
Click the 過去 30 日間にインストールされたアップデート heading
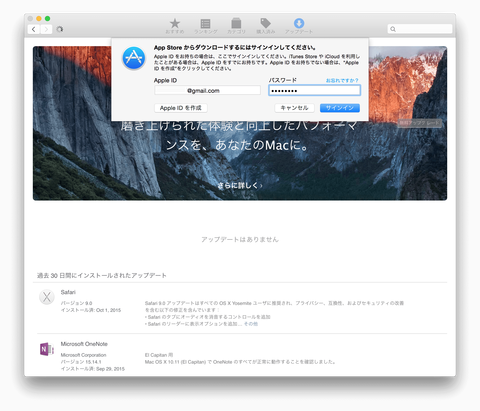tap(102, 275)
